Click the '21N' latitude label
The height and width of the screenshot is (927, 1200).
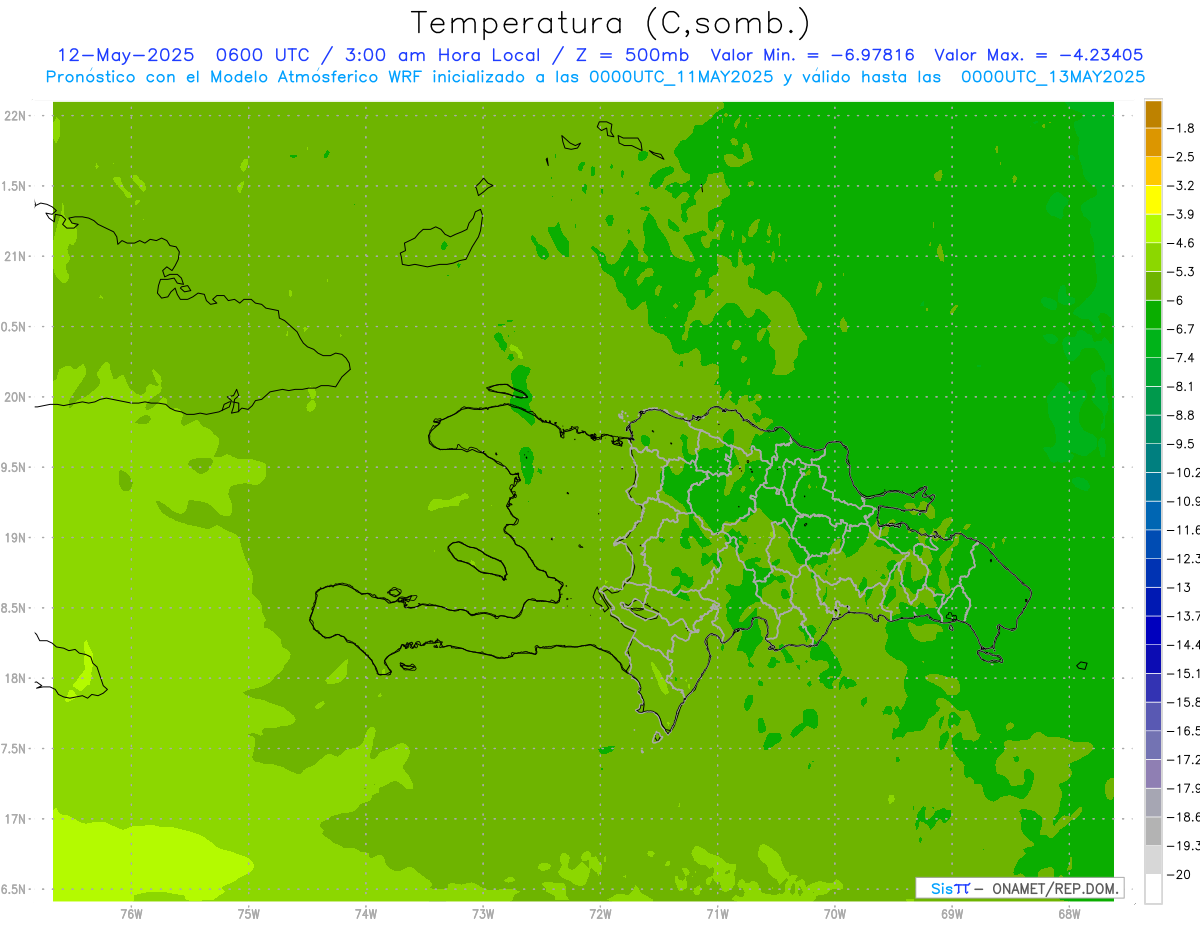15,256
